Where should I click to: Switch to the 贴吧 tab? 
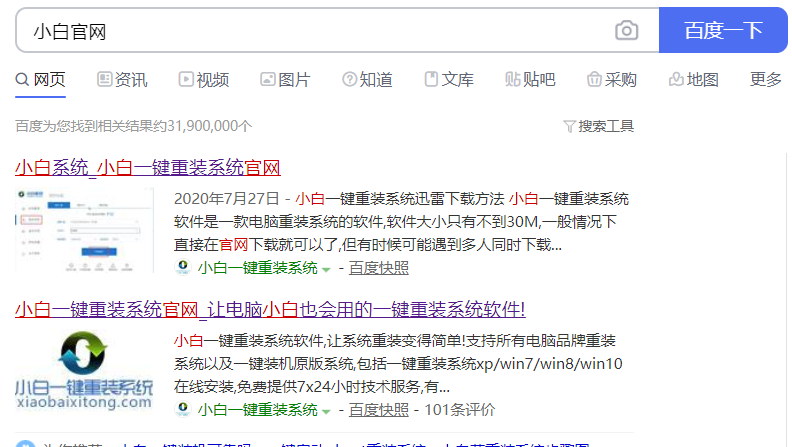click(530, 80)
